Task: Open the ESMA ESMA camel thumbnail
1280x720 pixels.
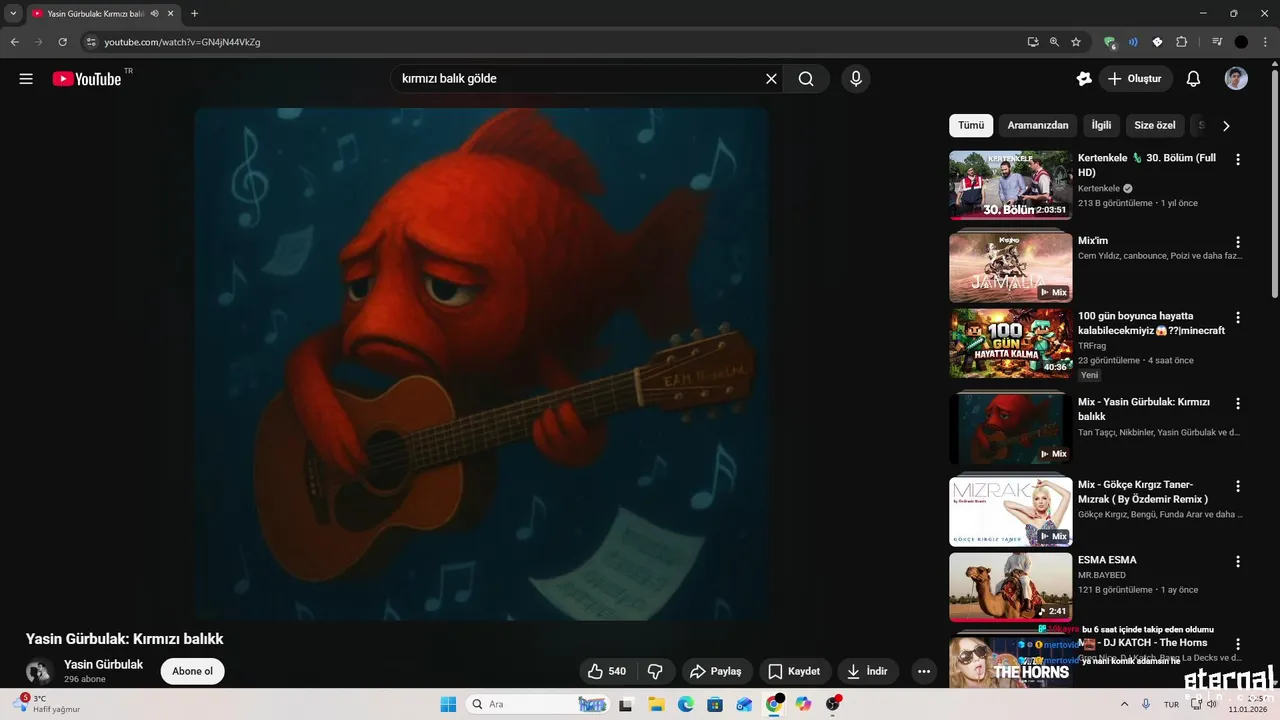Action: [x=1010, y=587]
